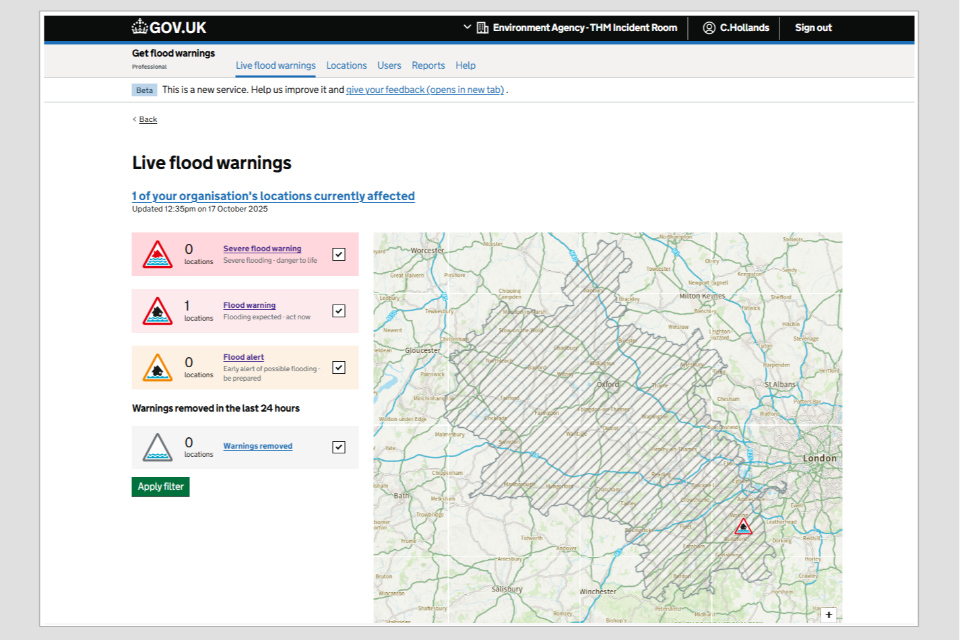Zoom in on map with plus button

(x=828, y=614)
